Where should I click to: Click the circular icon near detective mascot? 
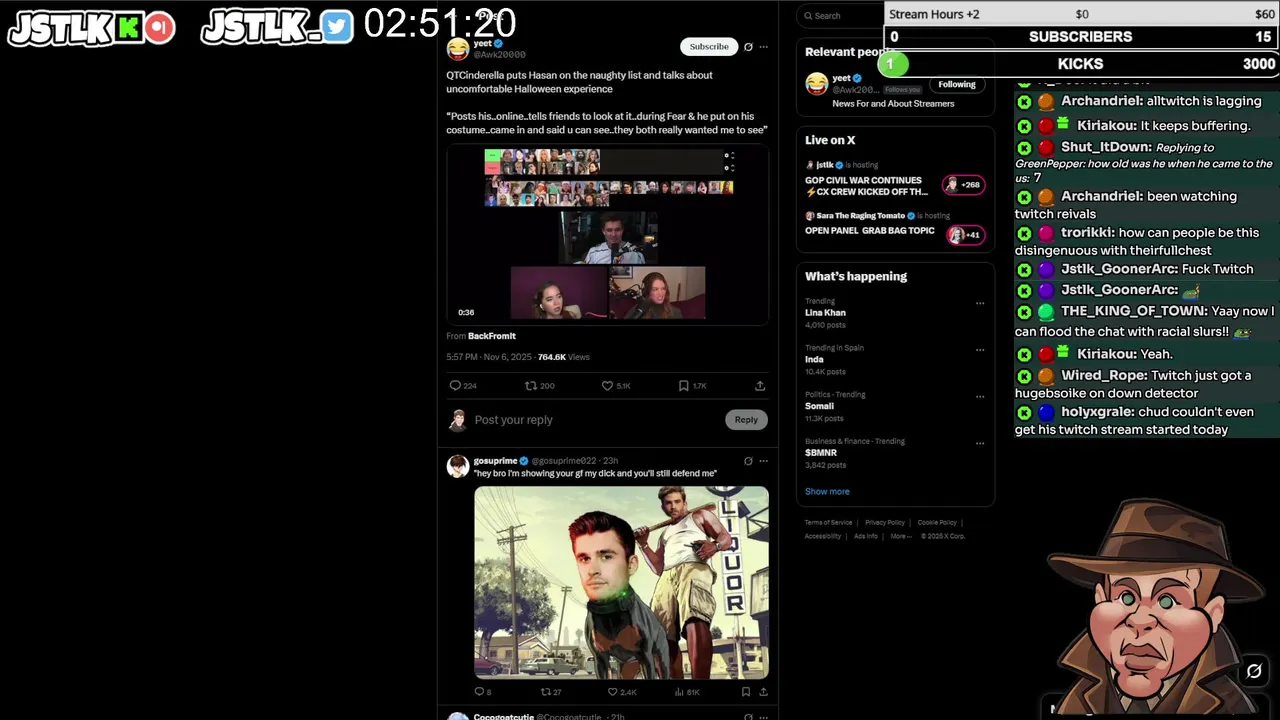(x=1254, y=671)
